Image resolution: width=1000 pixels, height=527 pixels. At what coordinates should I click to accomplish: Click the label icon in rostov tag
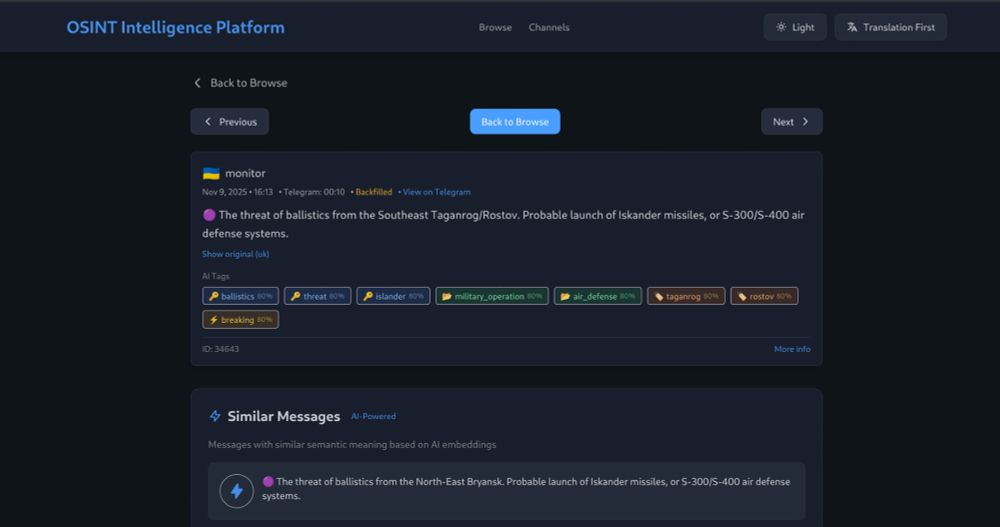[742, 296]
